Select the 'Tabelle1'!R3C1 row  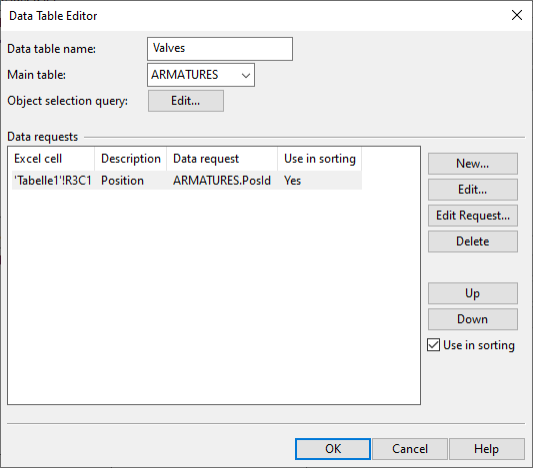(187, 180)
